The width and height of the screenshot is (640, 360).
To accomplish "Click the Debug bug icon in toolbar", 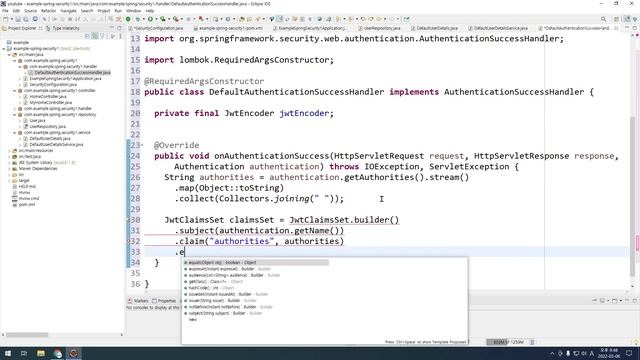I will click(x=138, y=19).
